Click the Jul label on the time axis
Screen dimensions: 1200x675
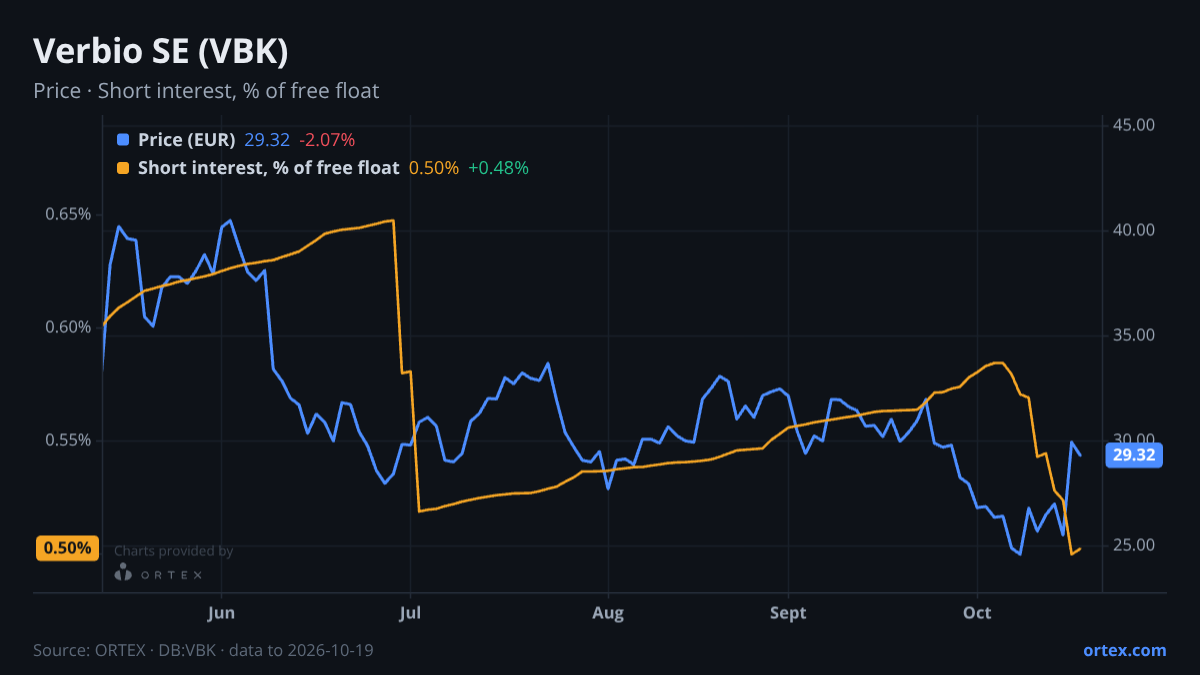tap(409, 612)
